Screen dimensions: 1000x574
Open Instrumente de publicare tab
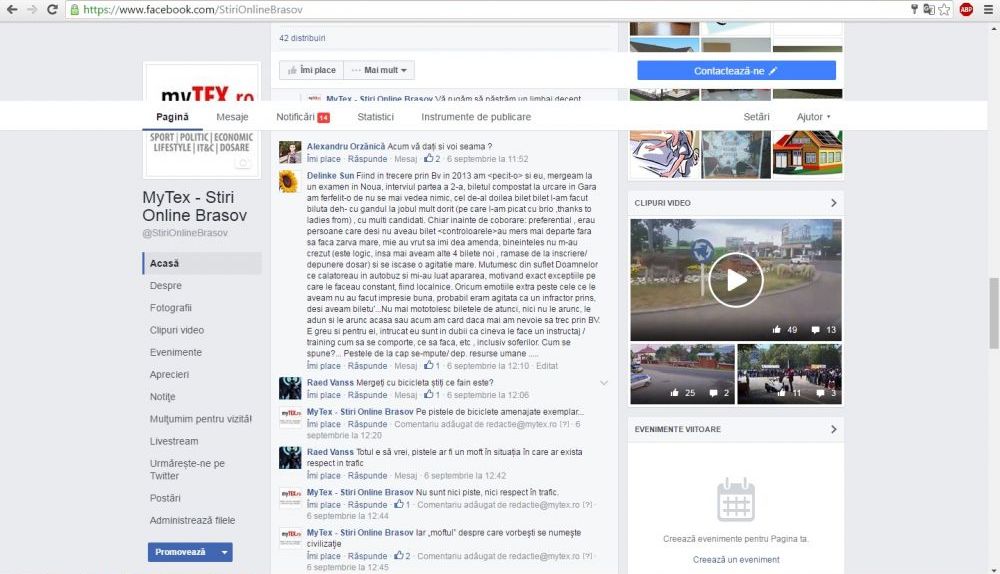coord(476,117)
